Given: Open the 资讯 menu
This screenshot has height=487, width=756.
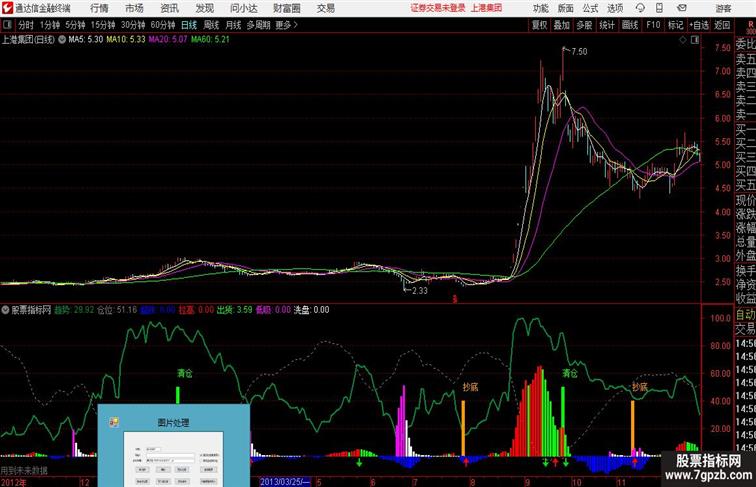Looking at the screenshot, I should pyautogui.click(x=169, y=8).
